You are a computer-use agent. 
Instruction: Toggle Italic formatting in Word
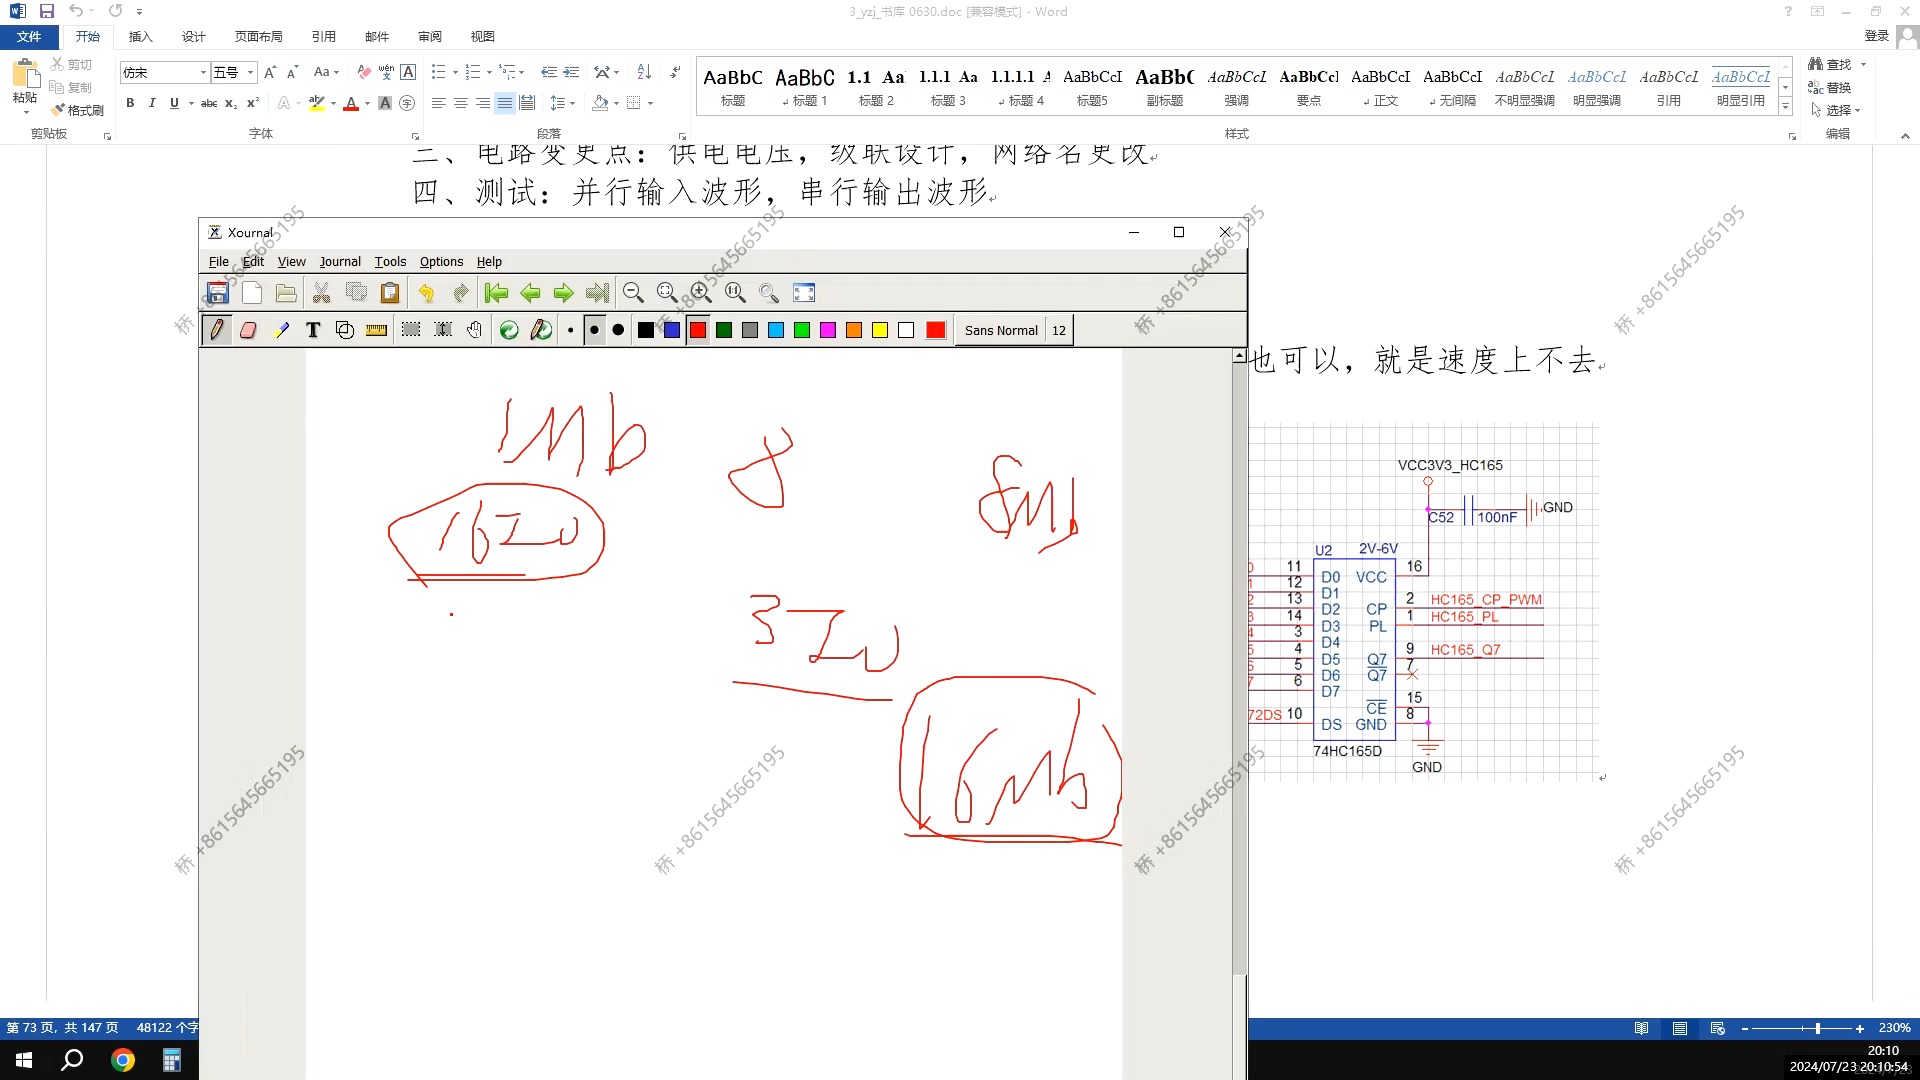[152, 103]
